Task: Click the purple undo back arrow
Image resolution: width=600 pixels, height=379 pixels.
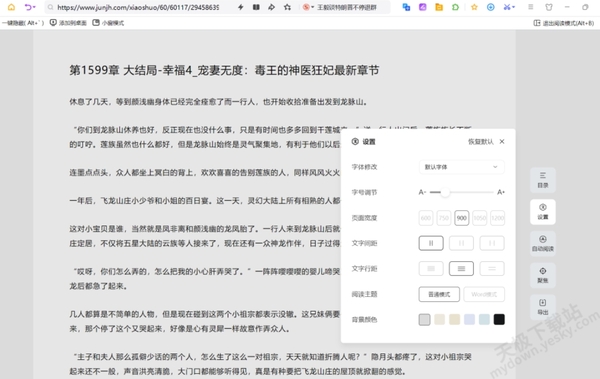Action: tap(28, 7)
